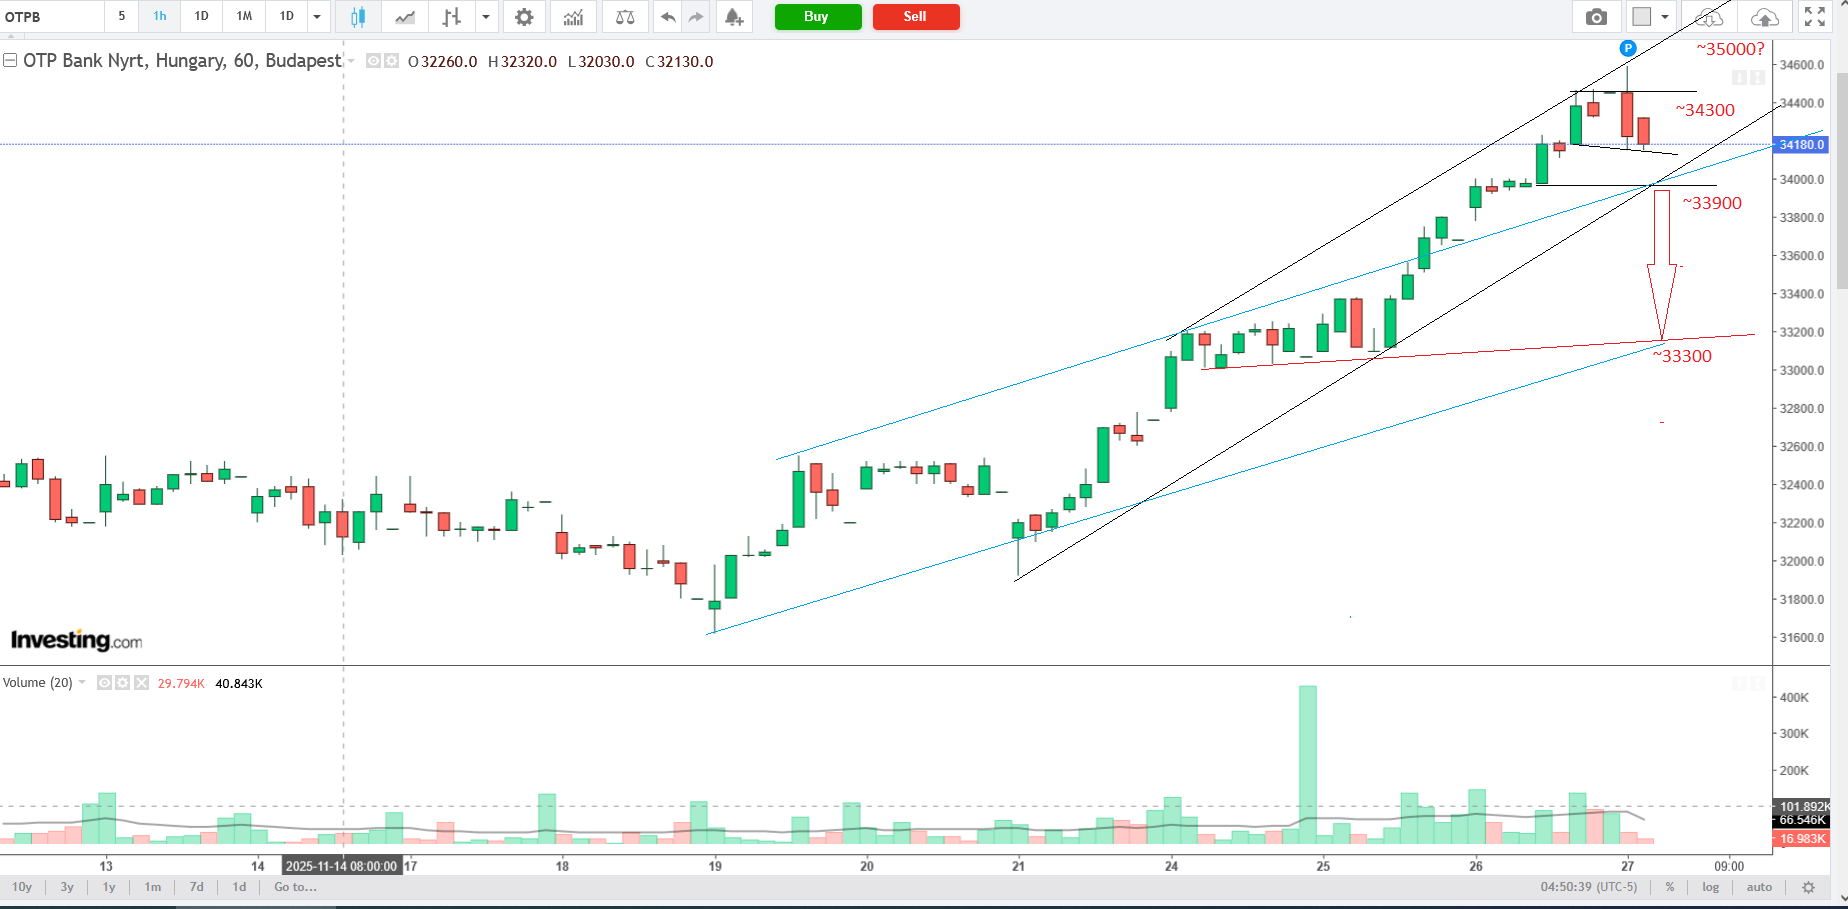The height and width of the screenshot is (909, 1848).
Task: Open the indicators icon in the toolbar
Action: coord(573,17)
